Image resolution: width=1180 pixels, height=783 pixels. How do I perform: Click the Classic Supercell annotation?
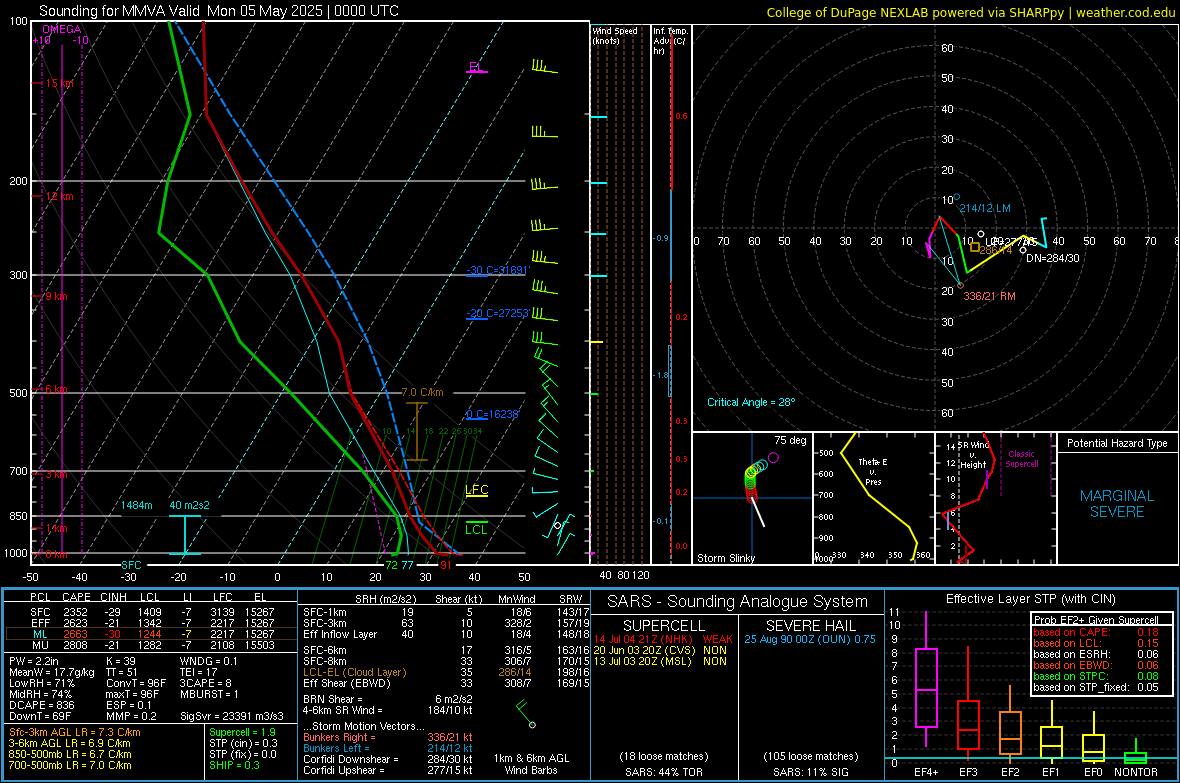1022,459
